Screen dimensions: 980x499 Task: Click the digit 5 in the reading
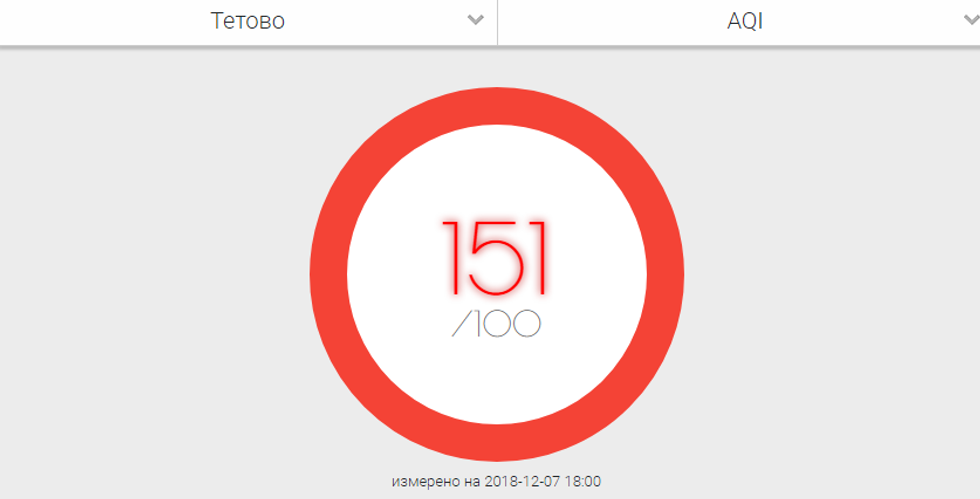pos(496,258)
